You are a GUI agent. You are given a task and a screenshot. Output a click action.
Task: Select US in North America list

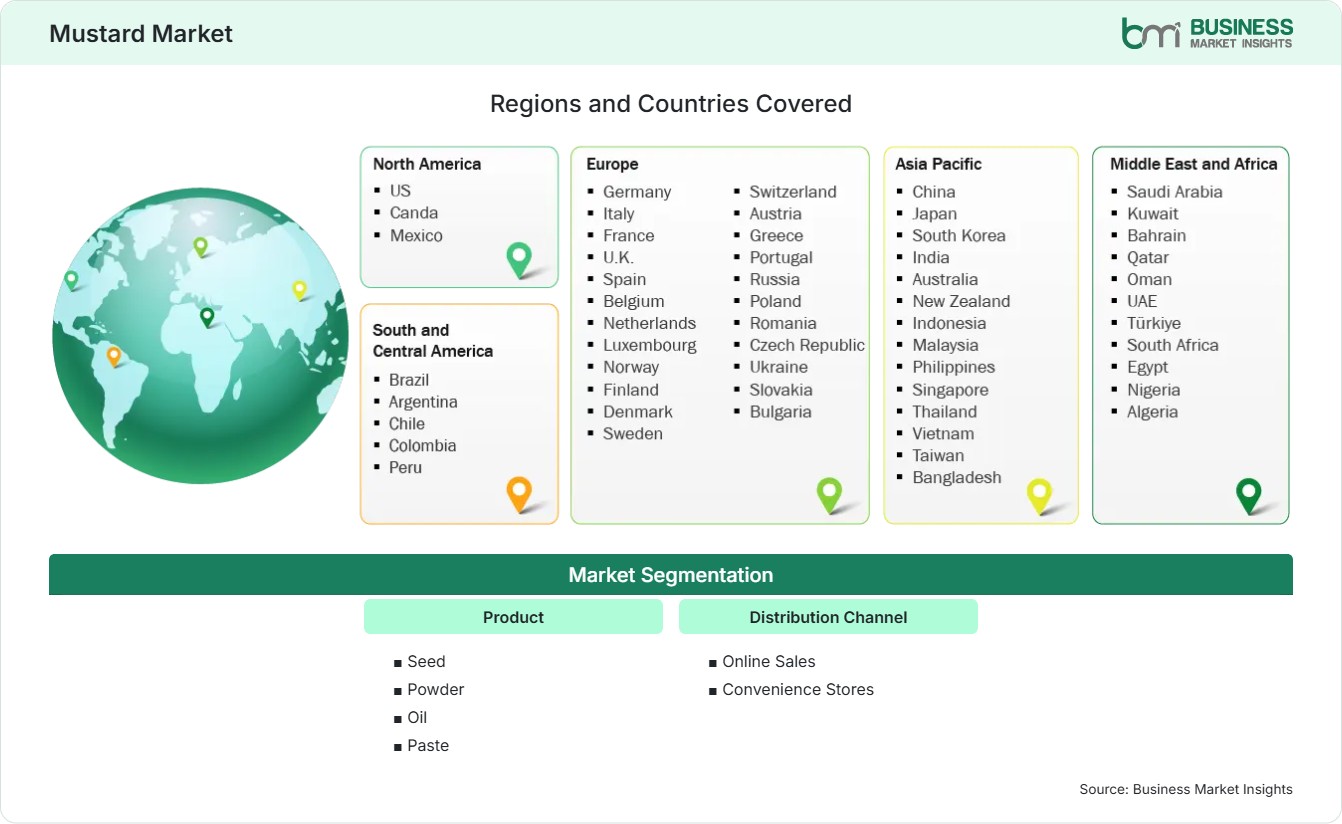400,190
